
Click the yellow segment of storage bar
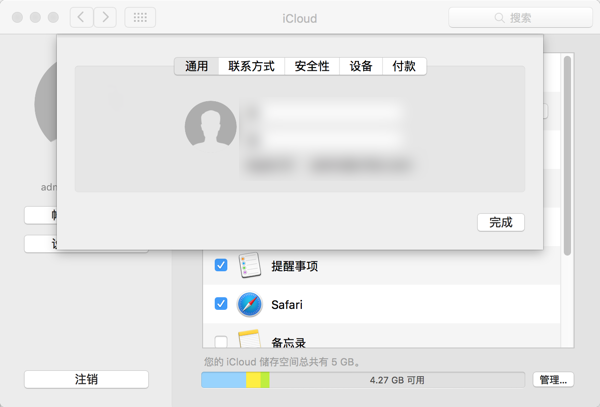pyautogui.click(x=253, y=380)
